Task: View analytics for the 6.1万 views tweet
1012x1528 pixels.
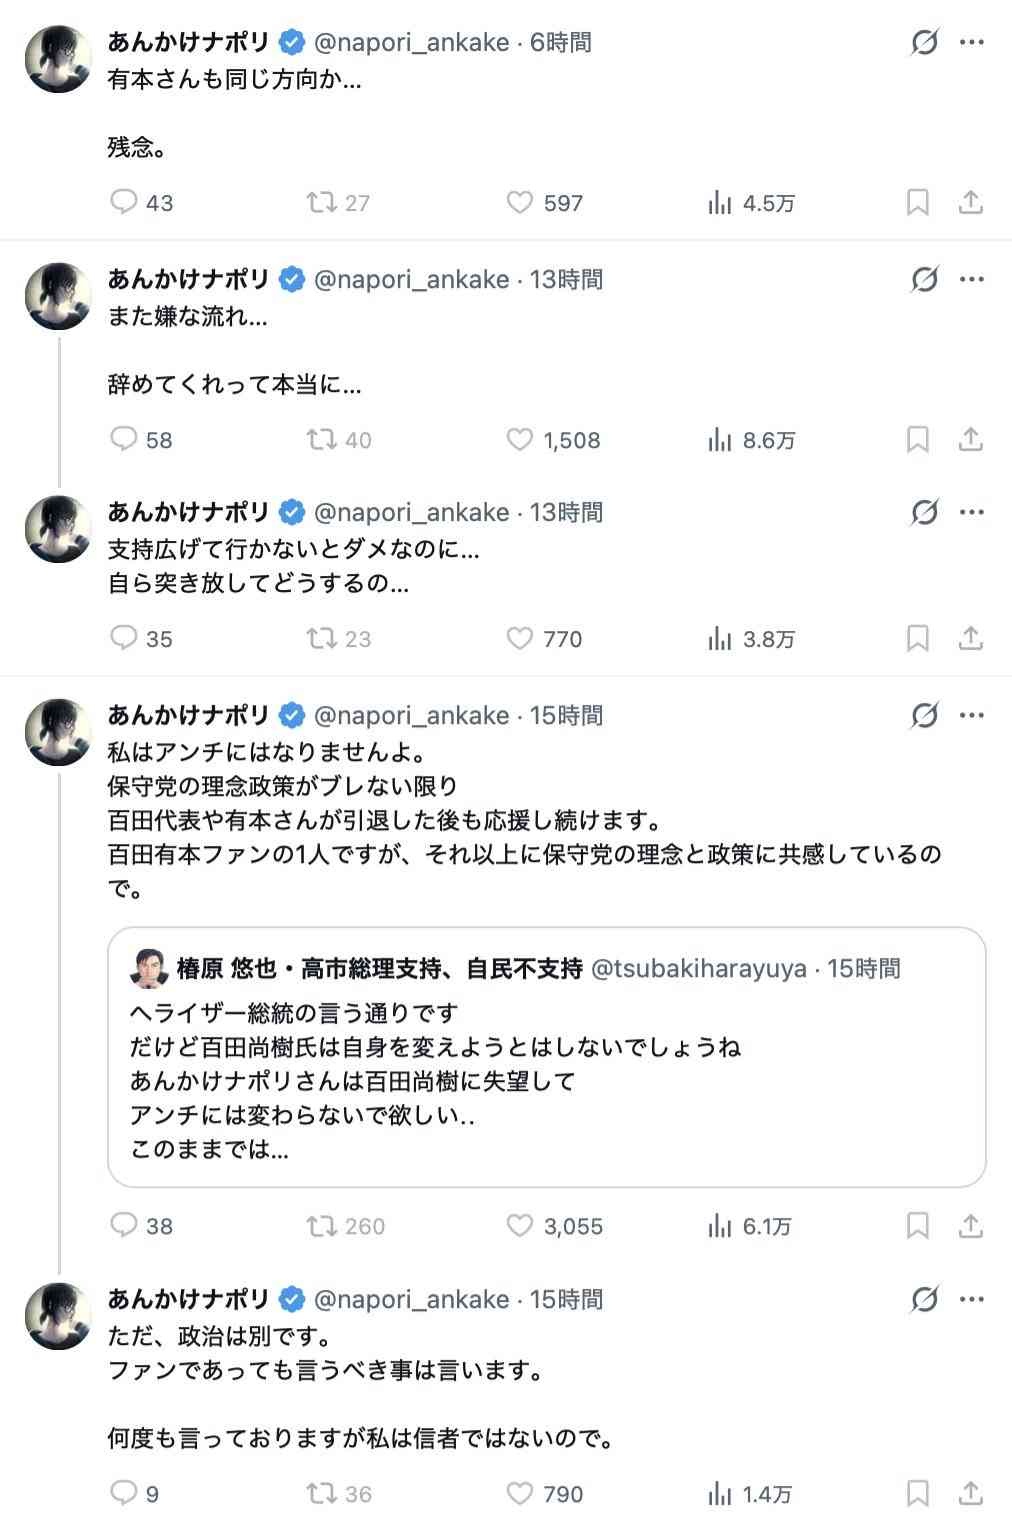Action: pos(720,1226)
